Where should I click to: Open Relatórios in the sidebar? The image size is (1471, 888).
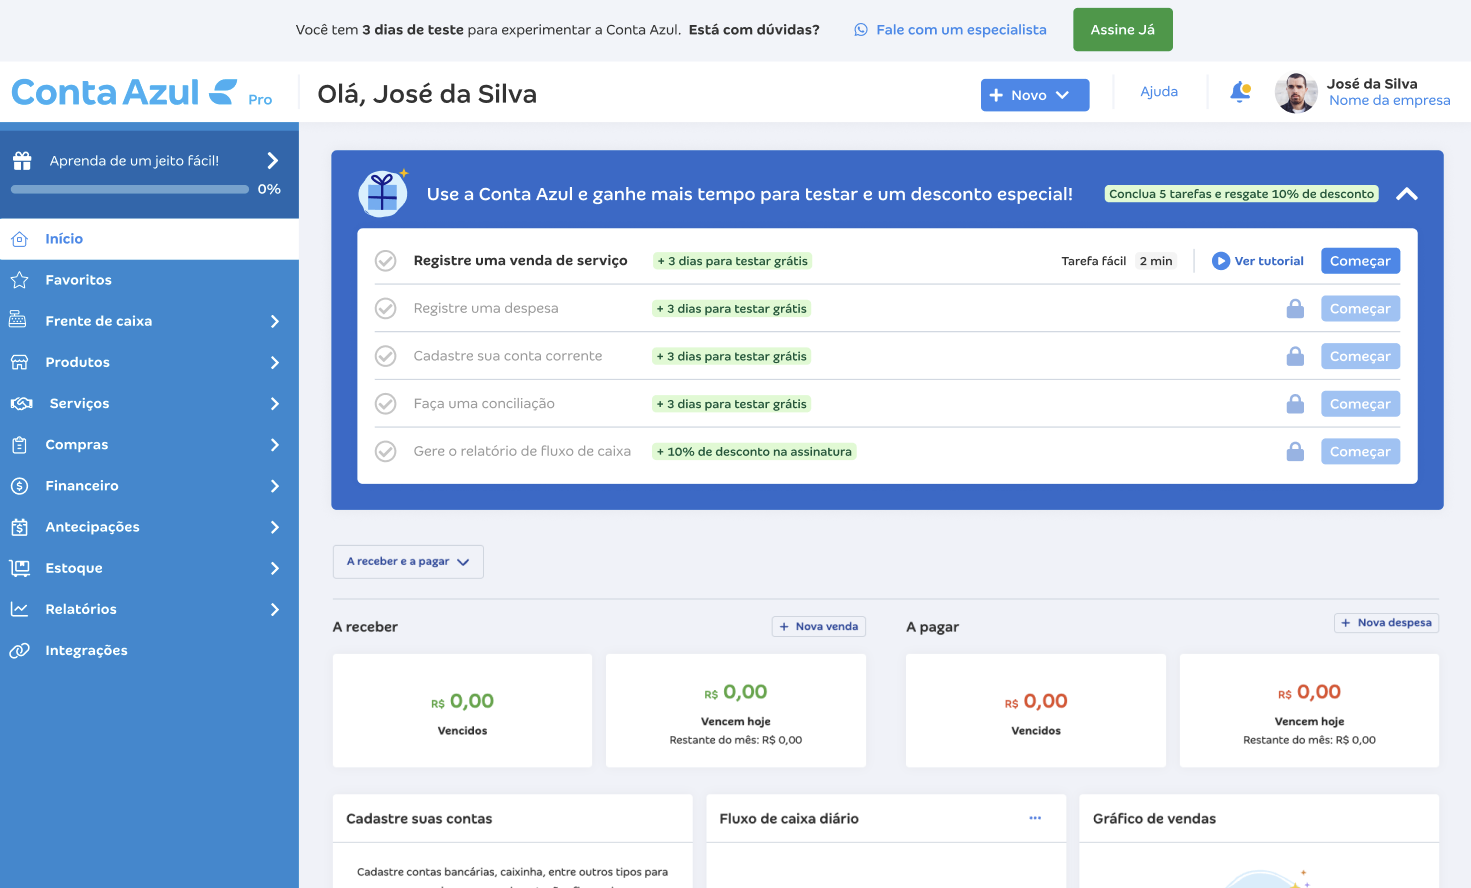[x=149, y=609]
